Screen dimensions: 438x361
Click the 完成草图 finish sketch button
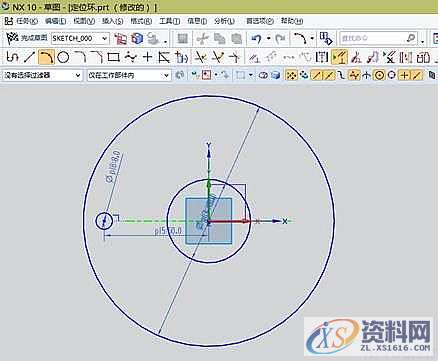pos(27,38)
